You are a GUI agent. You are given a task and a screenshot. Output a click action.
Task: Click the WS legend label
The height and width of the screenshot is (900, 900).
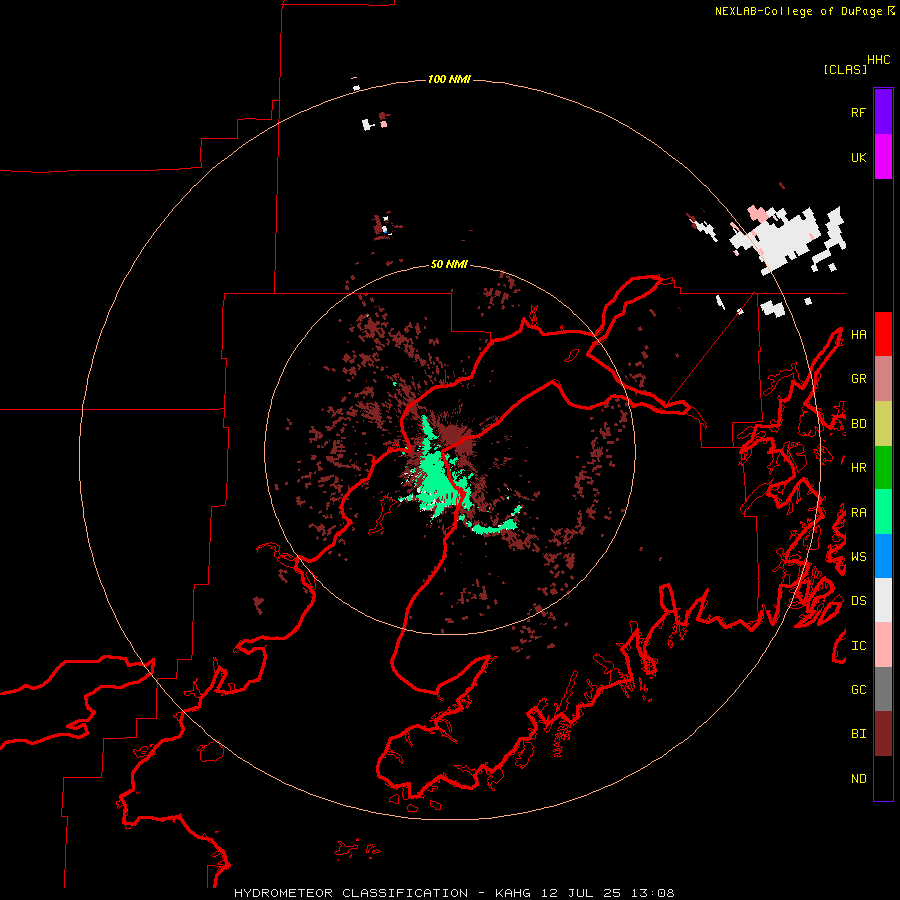pyautogui.click(x=858, y=557)
